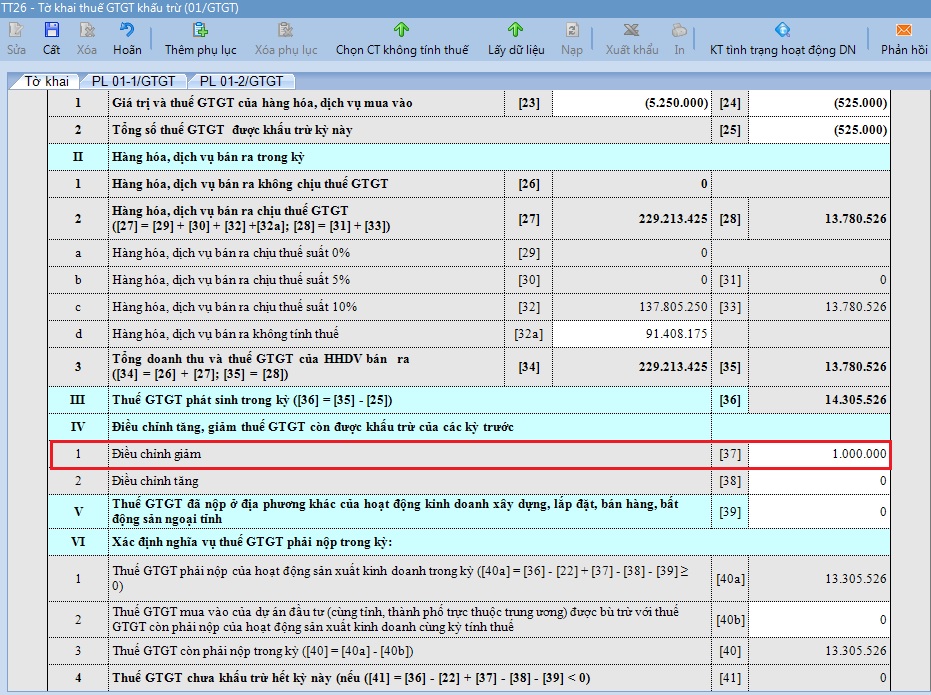The height and width of the screenshot is (695, 931).
Task: Click field [39] value cell
Action: click(x=819, y=512)
